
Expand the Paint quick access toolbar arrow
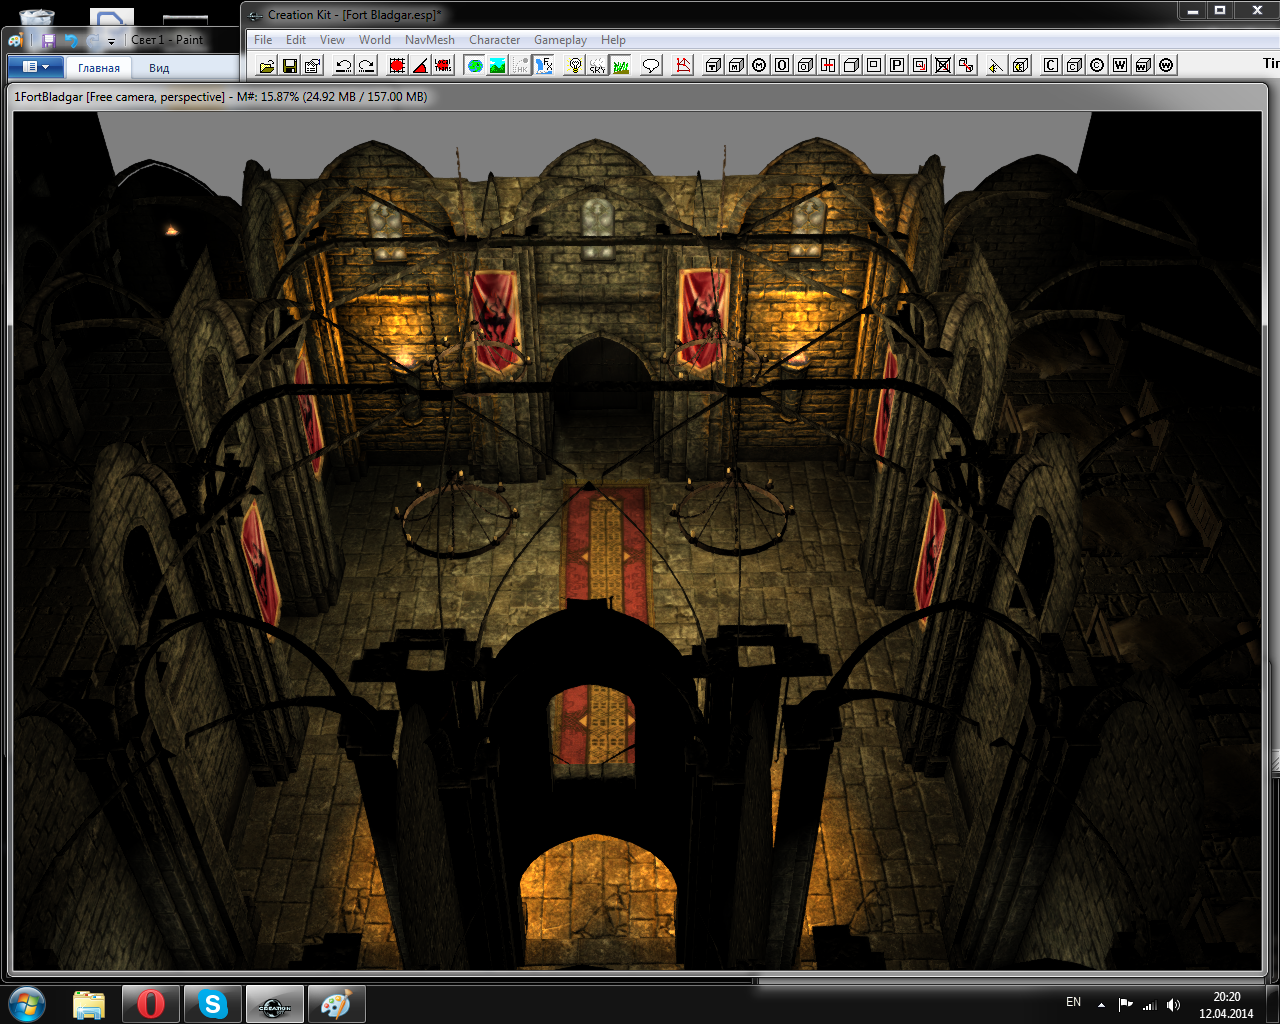tap(111, 41)
